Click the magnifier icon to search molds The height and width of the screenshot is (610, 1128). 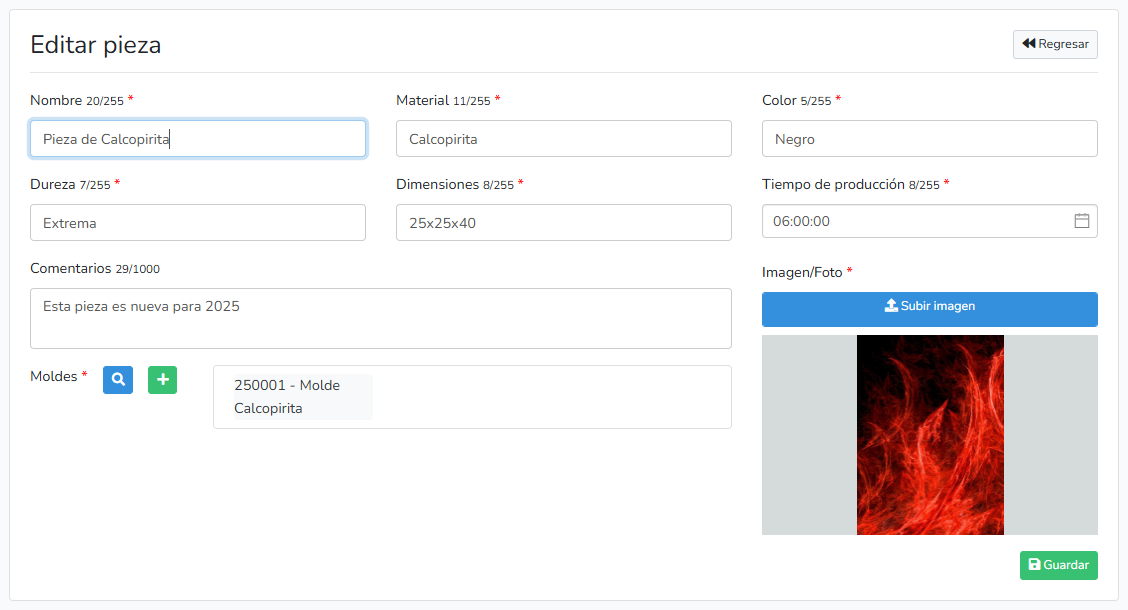118,380
